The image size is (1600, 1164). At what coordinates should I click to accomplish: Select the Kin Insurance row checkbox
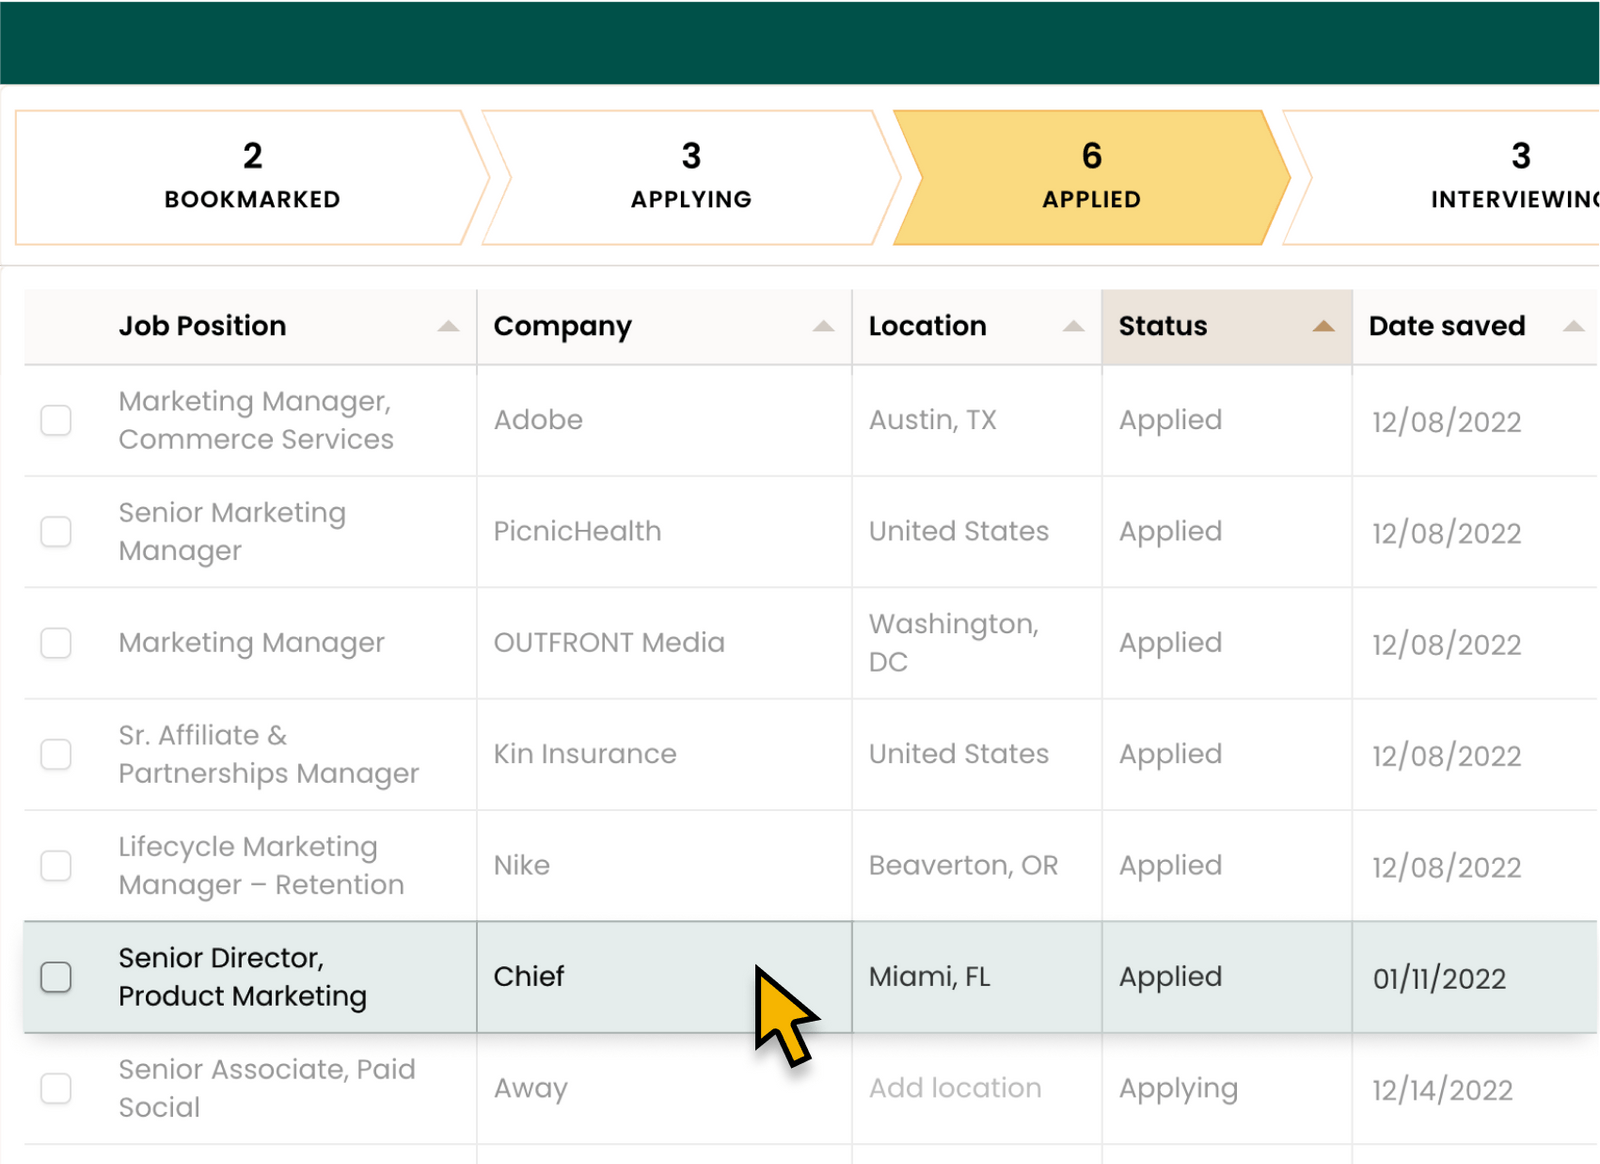click(x=55, y=754)
